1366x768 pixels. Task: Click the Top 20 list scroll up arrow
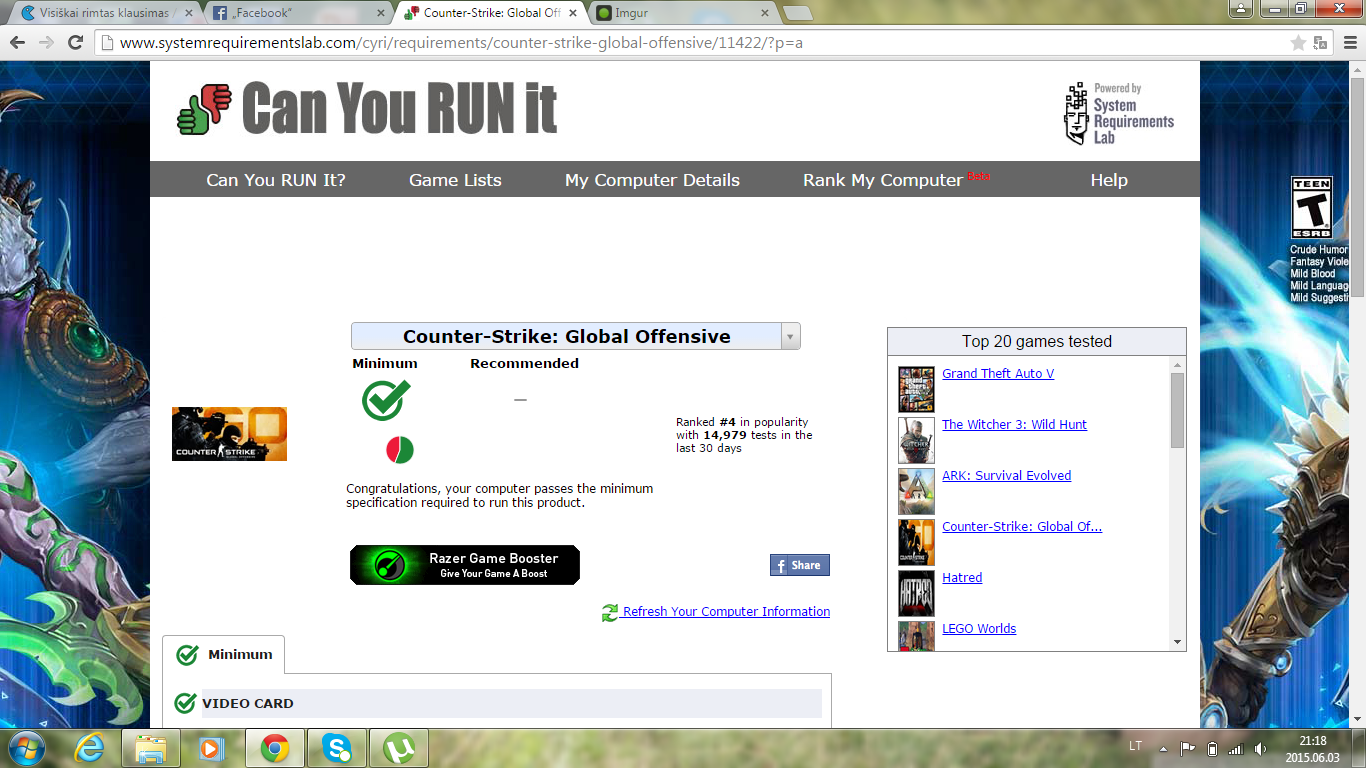point(1177,365)
